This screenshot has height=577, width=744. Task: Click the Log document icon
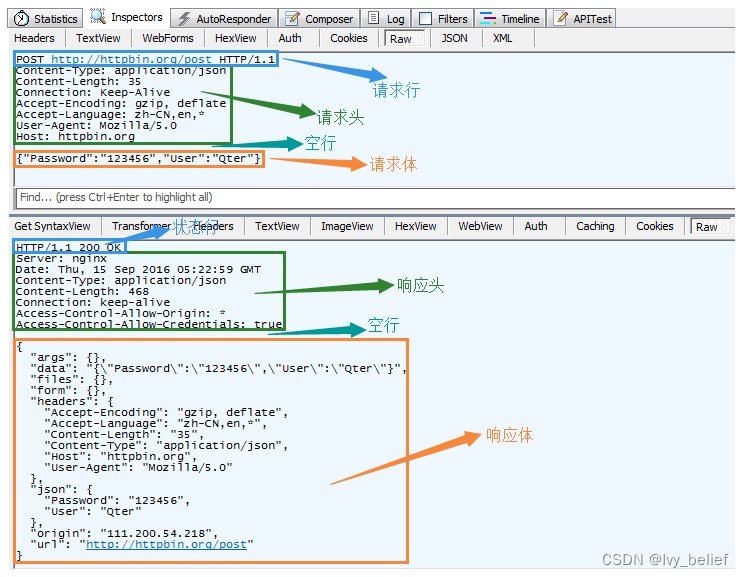point(374,18)
